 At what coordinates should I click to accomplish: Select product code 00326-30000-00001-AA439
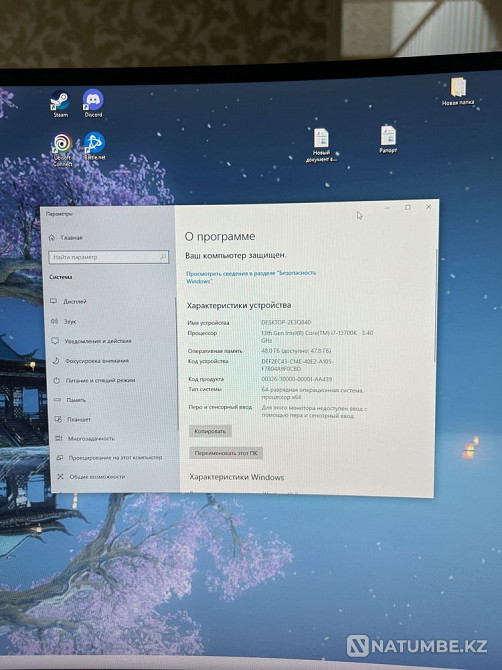(x=297, y=379)
